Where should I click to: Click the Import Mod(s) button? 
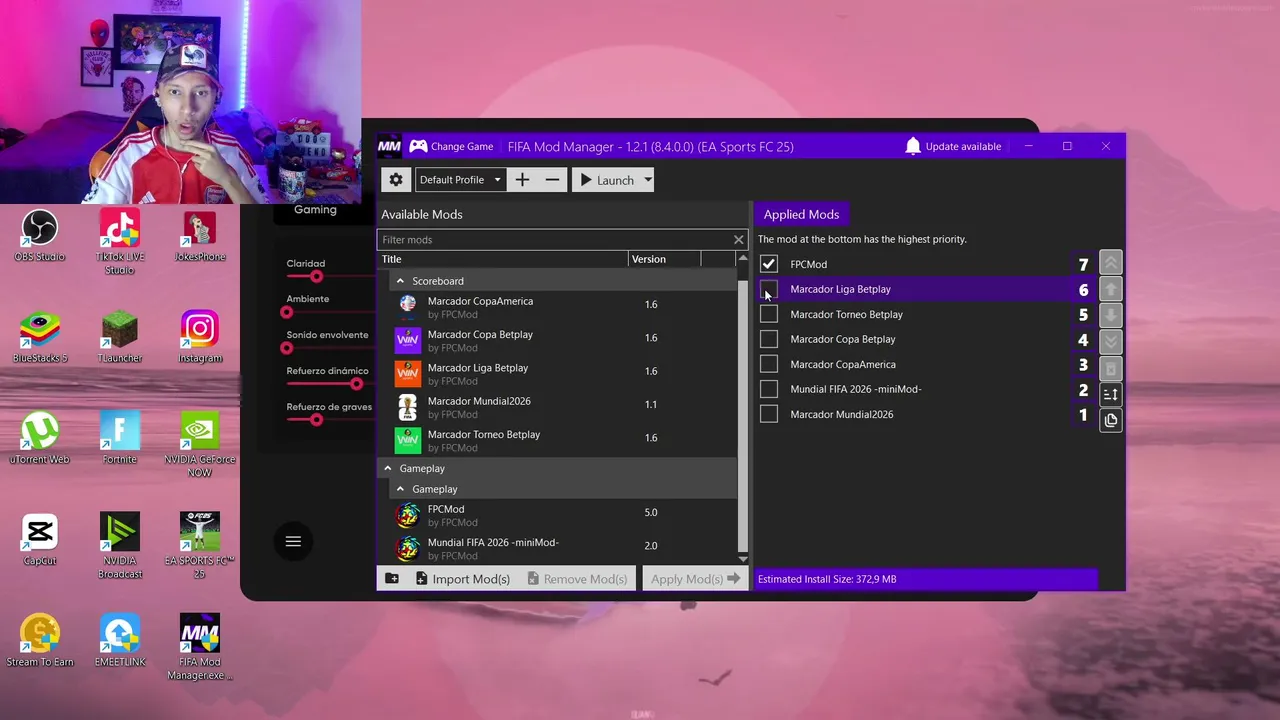tap(462, 579)
